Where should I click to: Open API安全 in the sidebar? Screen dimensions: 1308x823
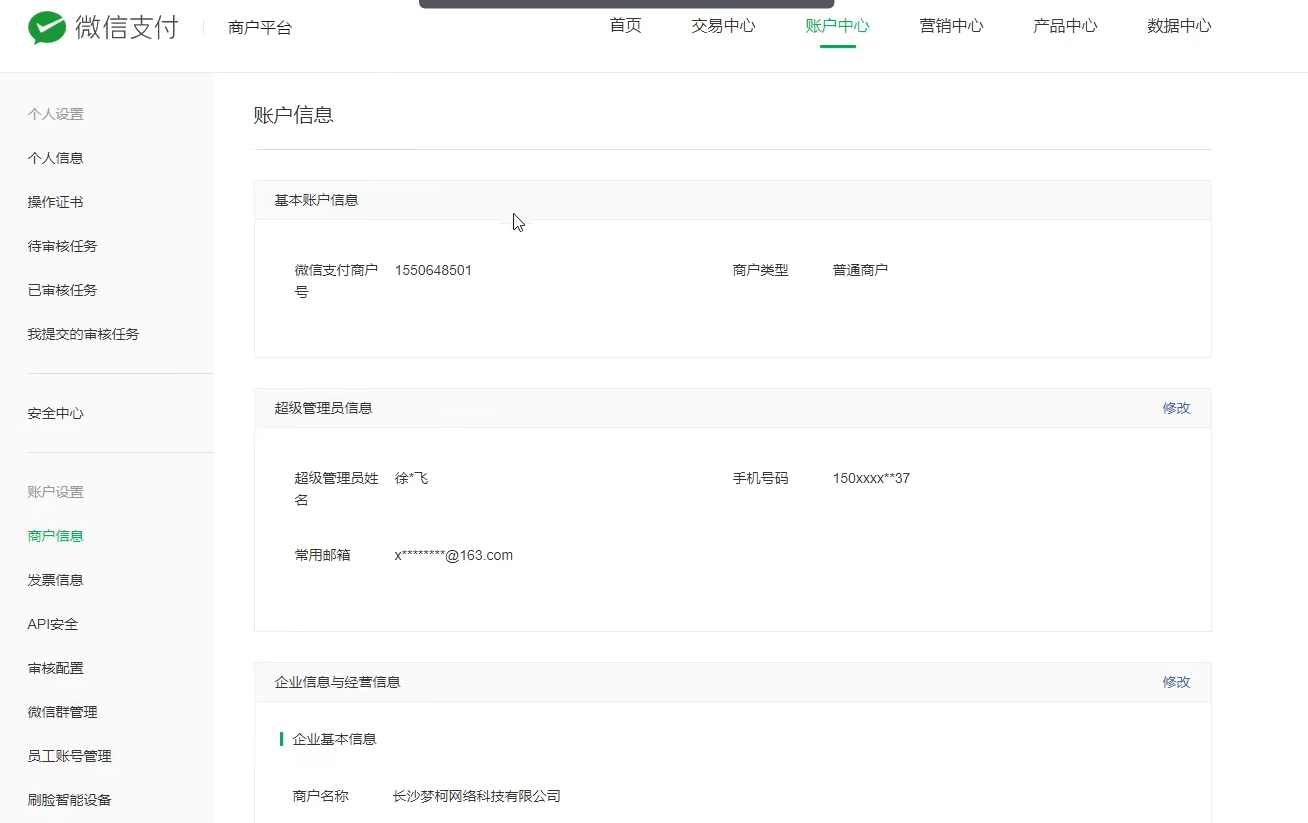53,624
